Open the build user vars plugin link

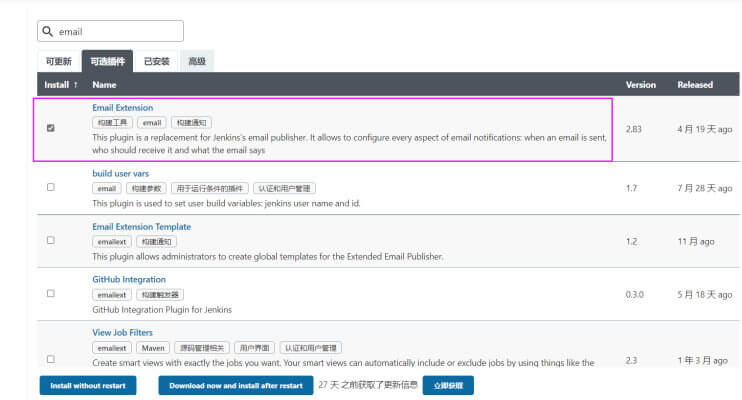[x=121, y=174]
